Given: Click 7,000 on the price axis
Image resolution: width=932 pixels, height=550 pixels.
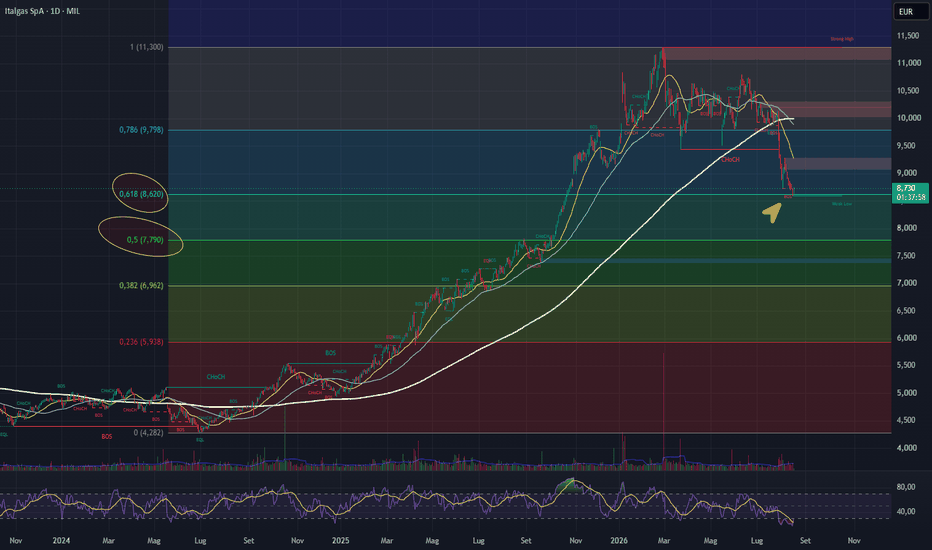Looking at the screenshot, I should (906, 283).
